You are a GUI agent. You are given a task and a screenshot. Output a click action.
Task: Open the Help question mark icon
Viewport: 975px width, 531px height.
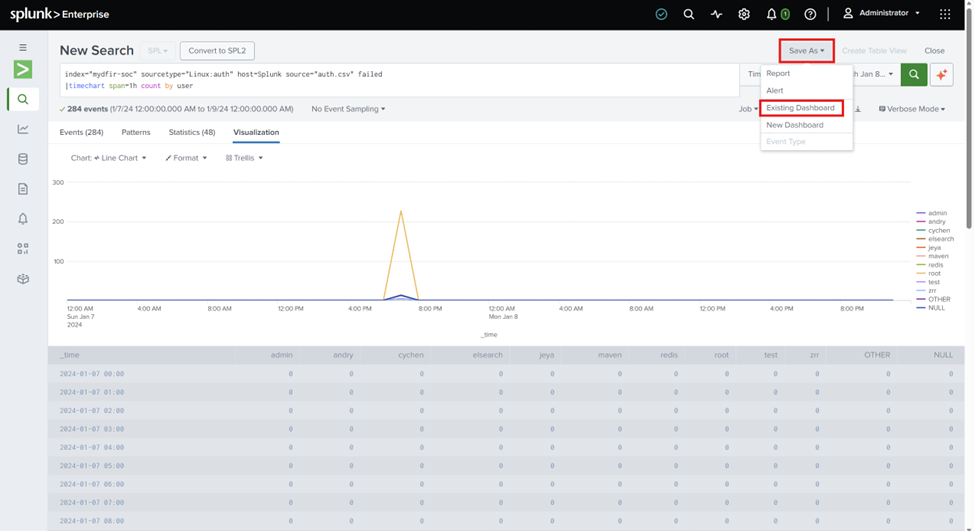point(810,14)
